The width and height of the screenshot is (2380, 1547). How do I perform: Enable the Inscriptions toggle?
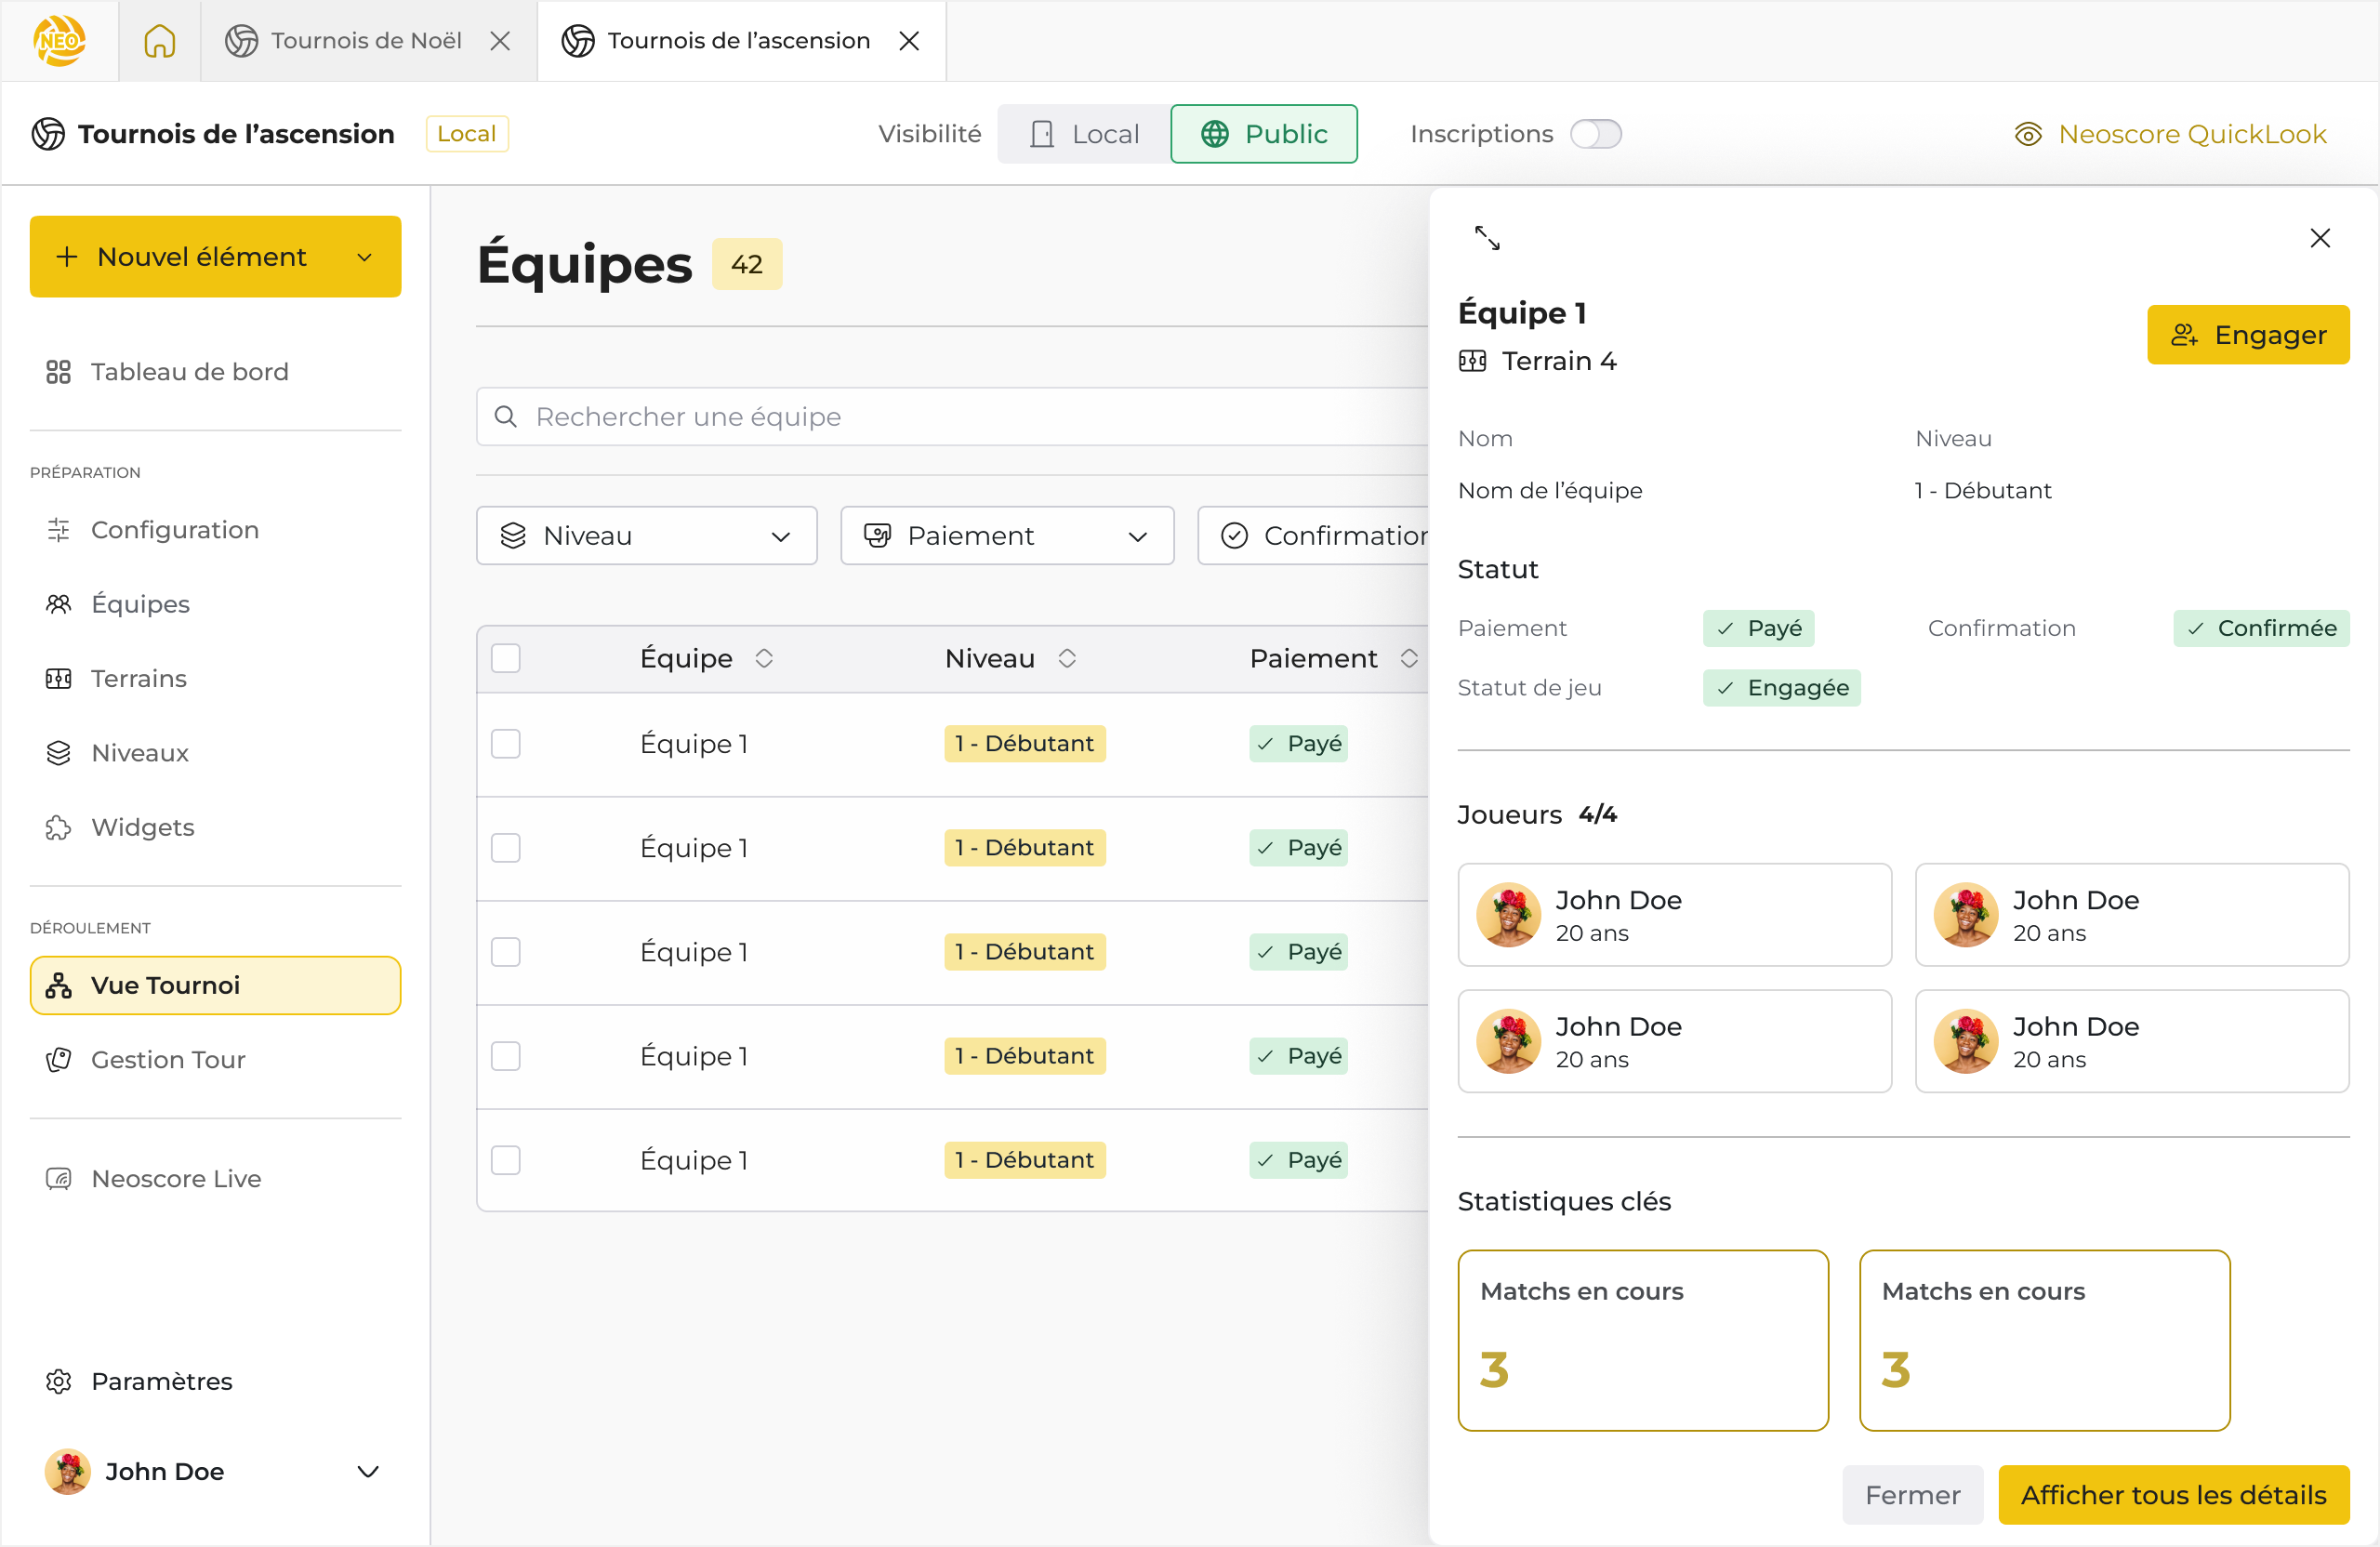pos(1594,134)
